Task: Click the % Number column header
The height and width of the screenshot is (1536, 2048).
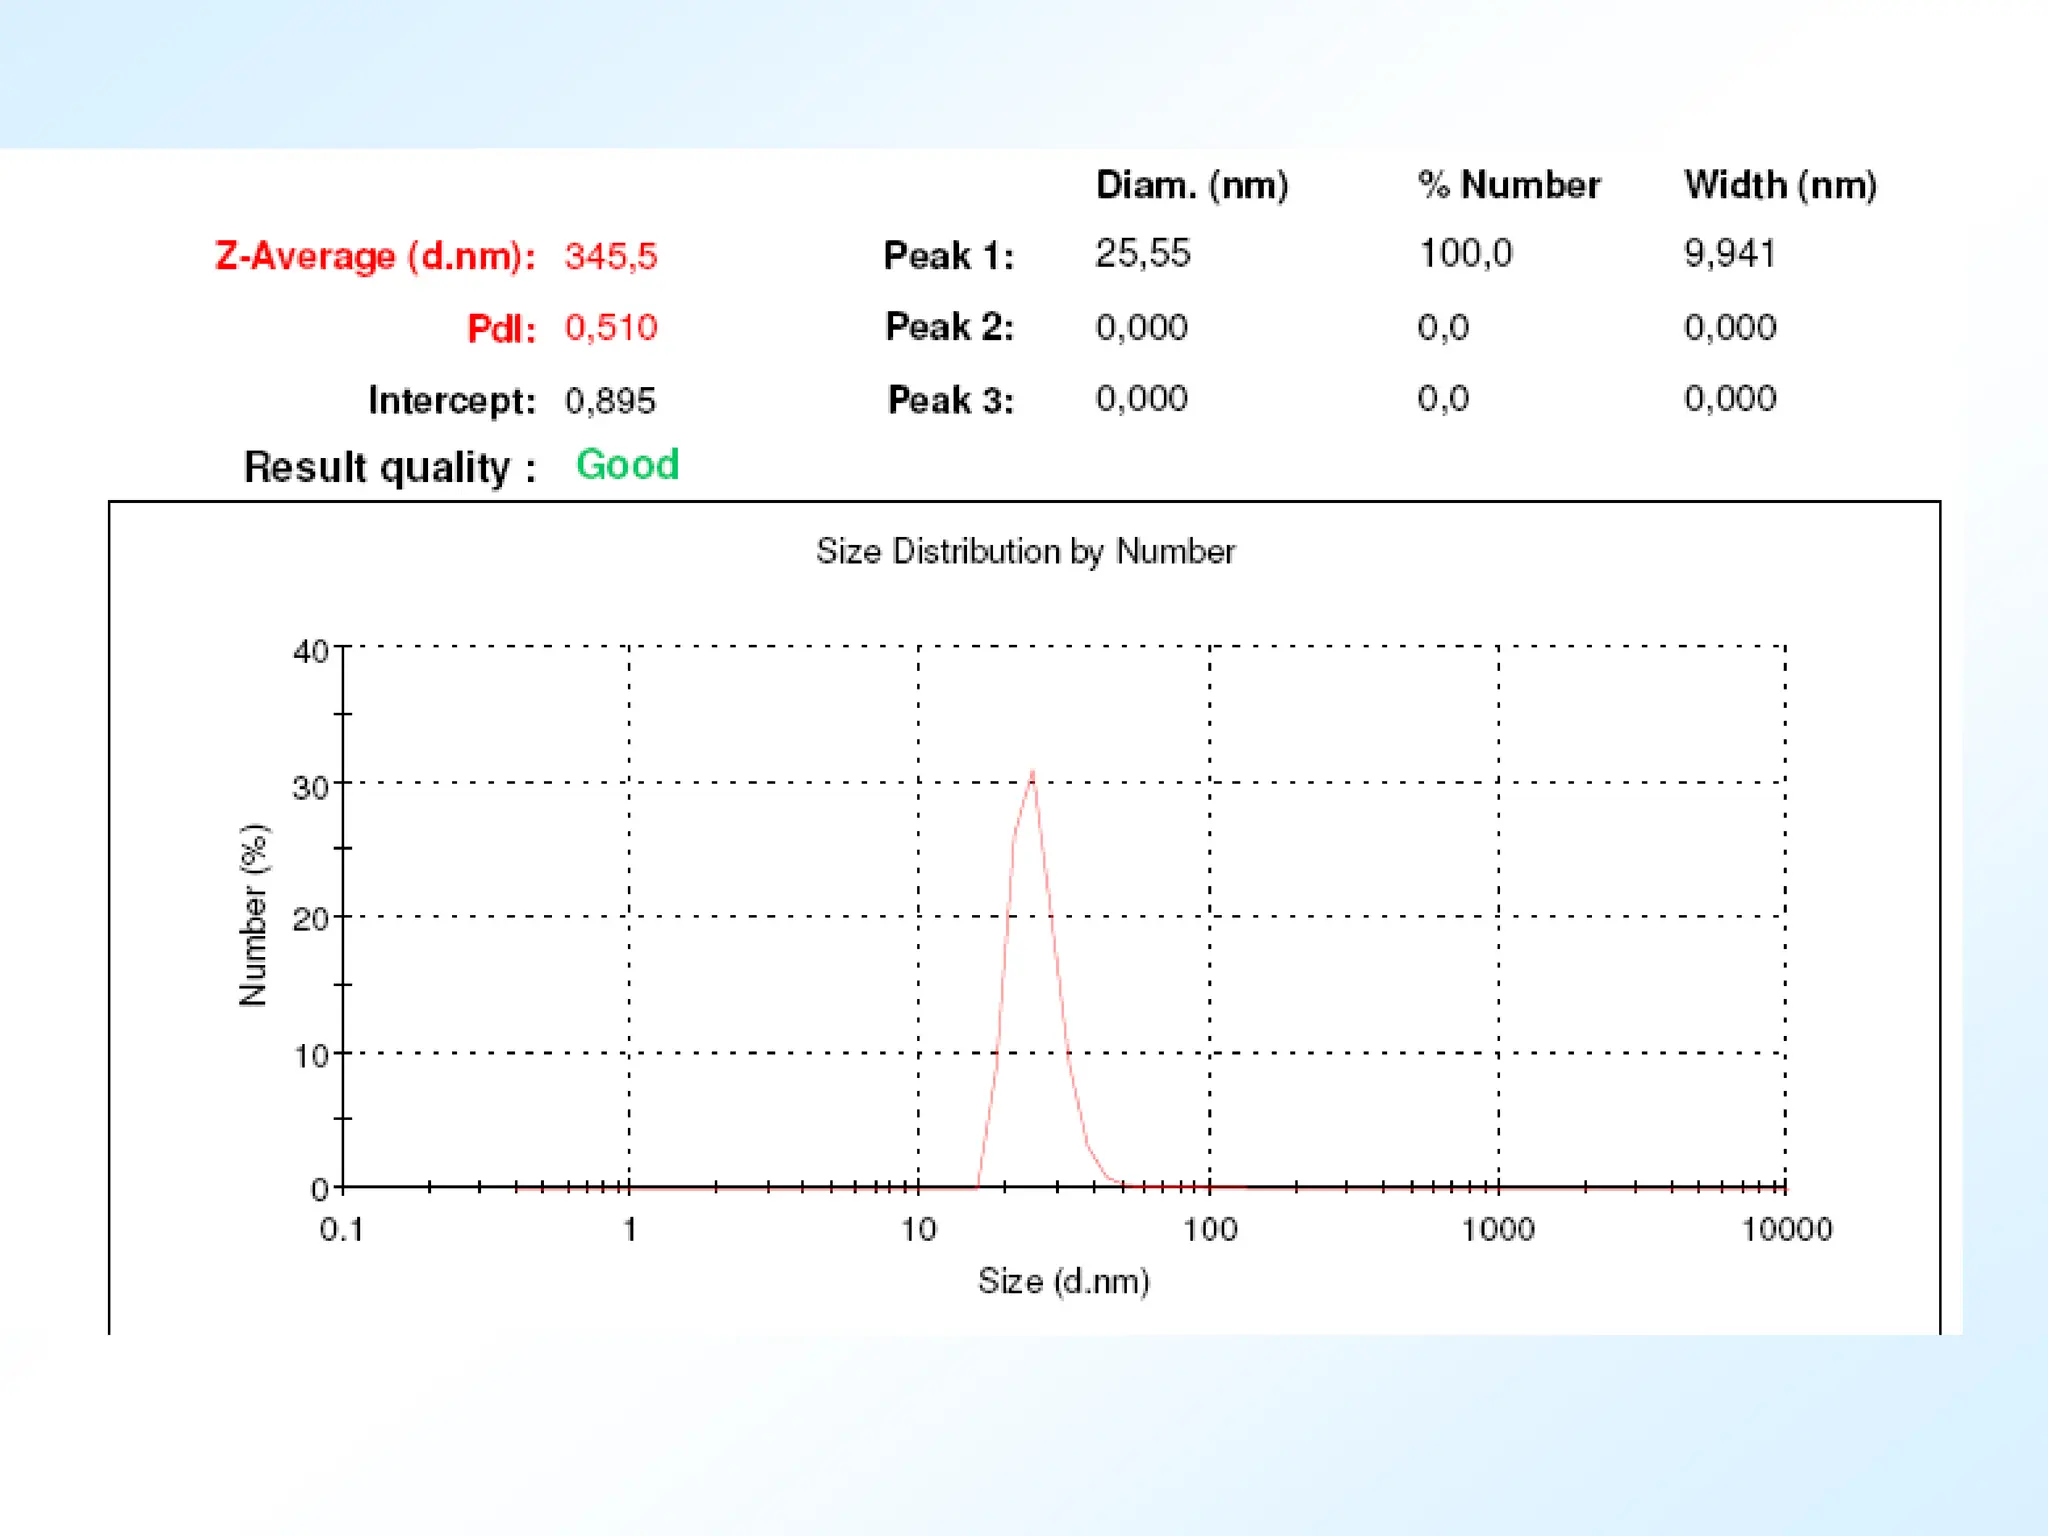Action: (x=1508, y=185)
